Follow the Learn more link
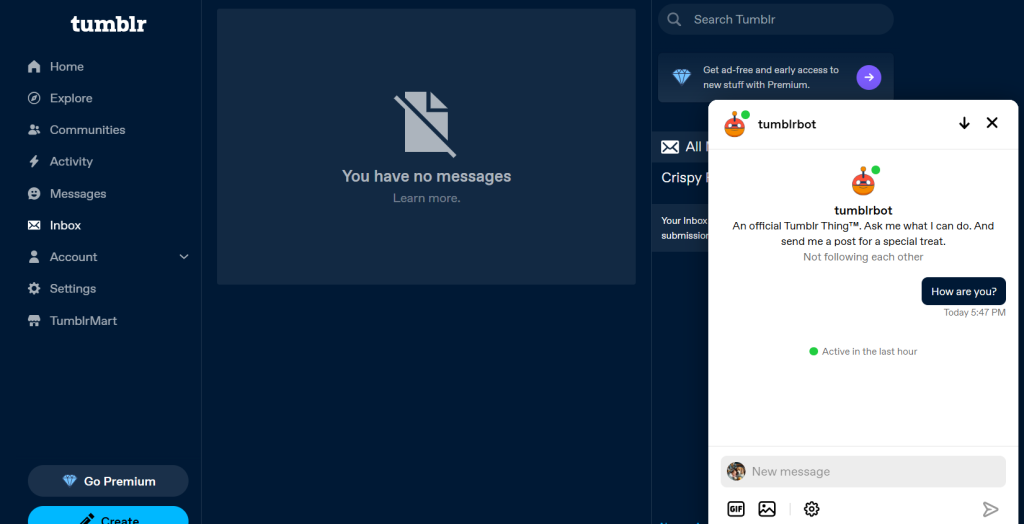1024x524 pixels. (x=426, y=198)
